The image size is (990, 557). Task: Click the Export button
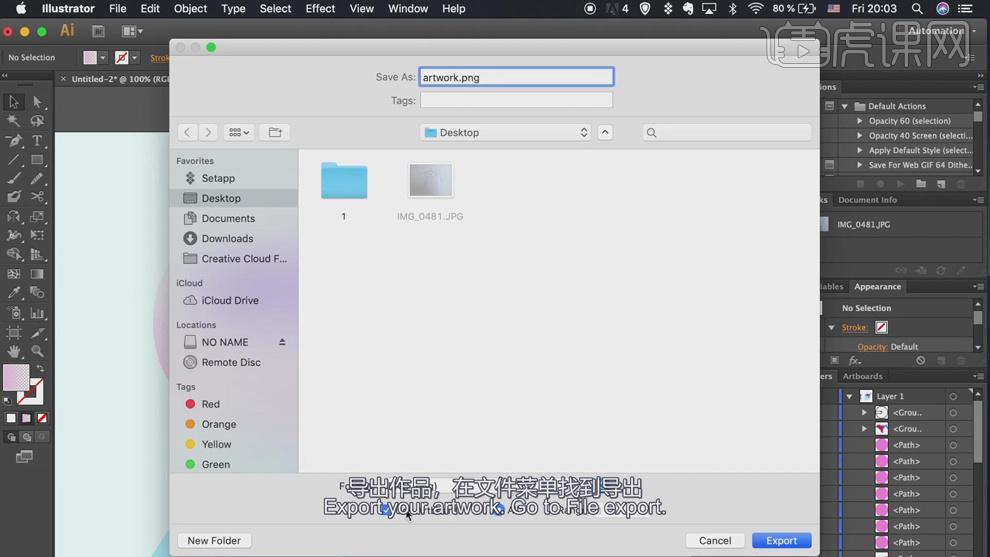pos(781,540)
